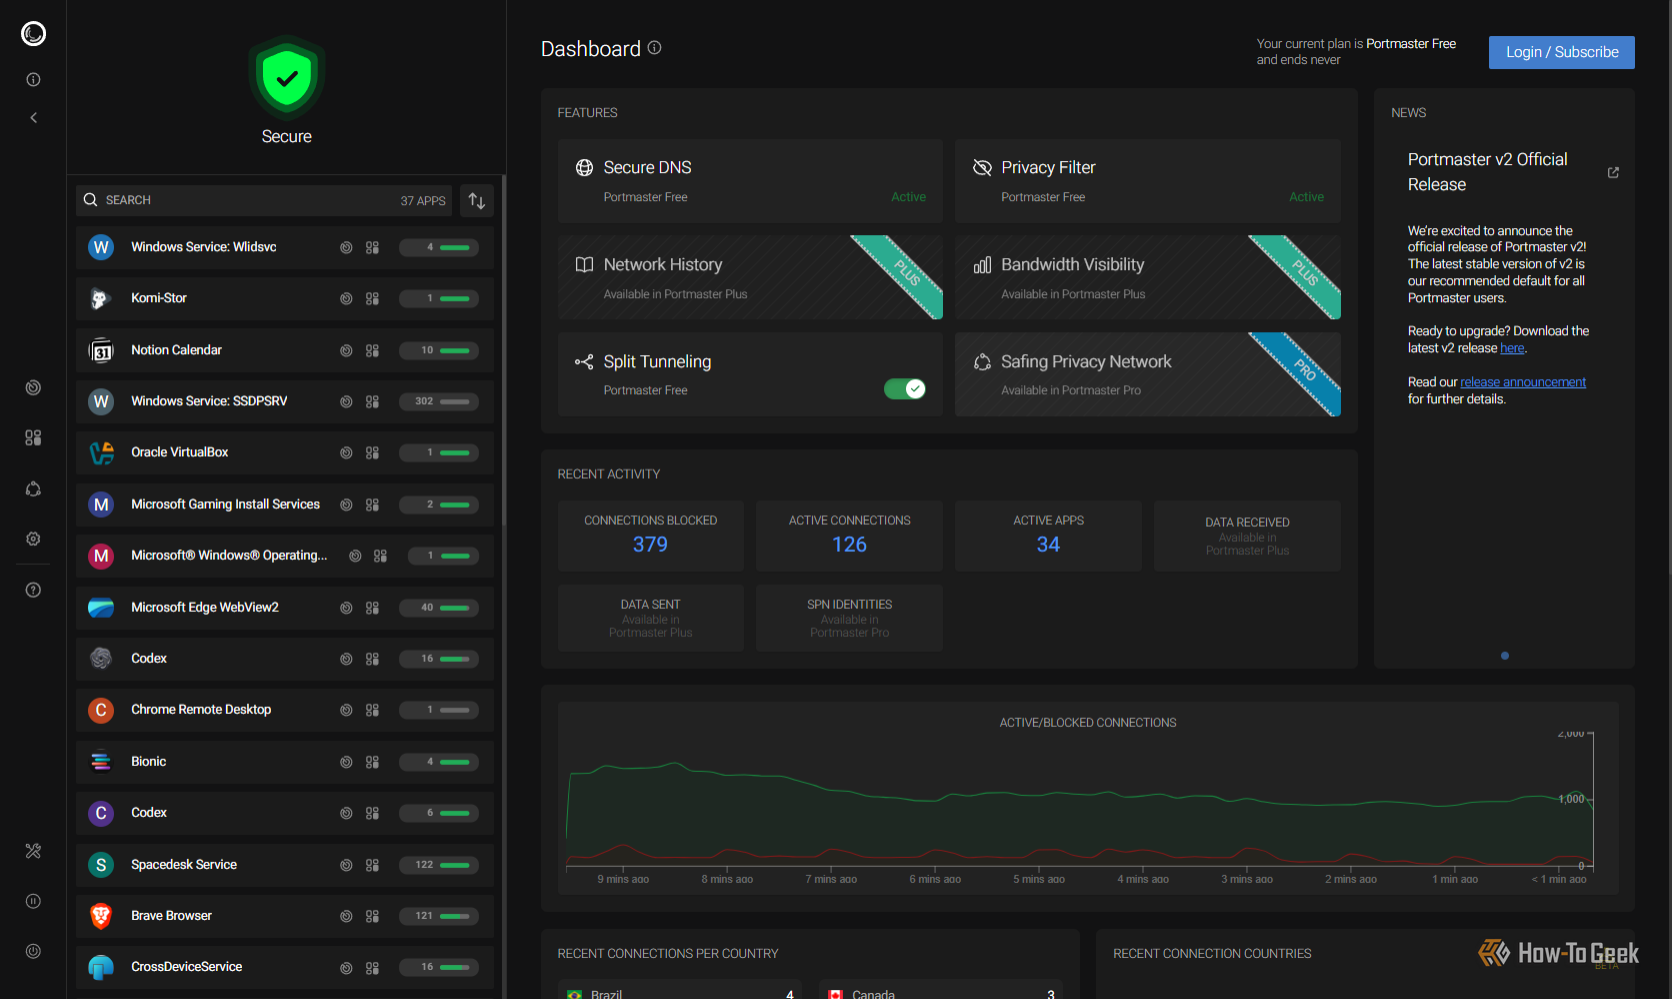Image resolution: width=1672 pixels, height=999 pixels.
Task: Focus the app Search field
Action: [x=264, y=200]
